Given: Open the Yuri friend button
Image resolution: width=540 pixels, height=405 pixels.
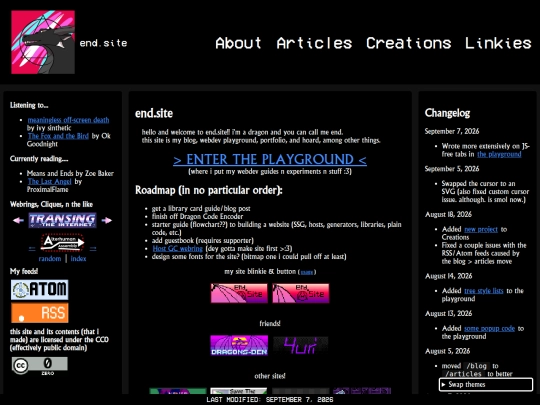Looking at the screenshot, I should pos(301,345).
